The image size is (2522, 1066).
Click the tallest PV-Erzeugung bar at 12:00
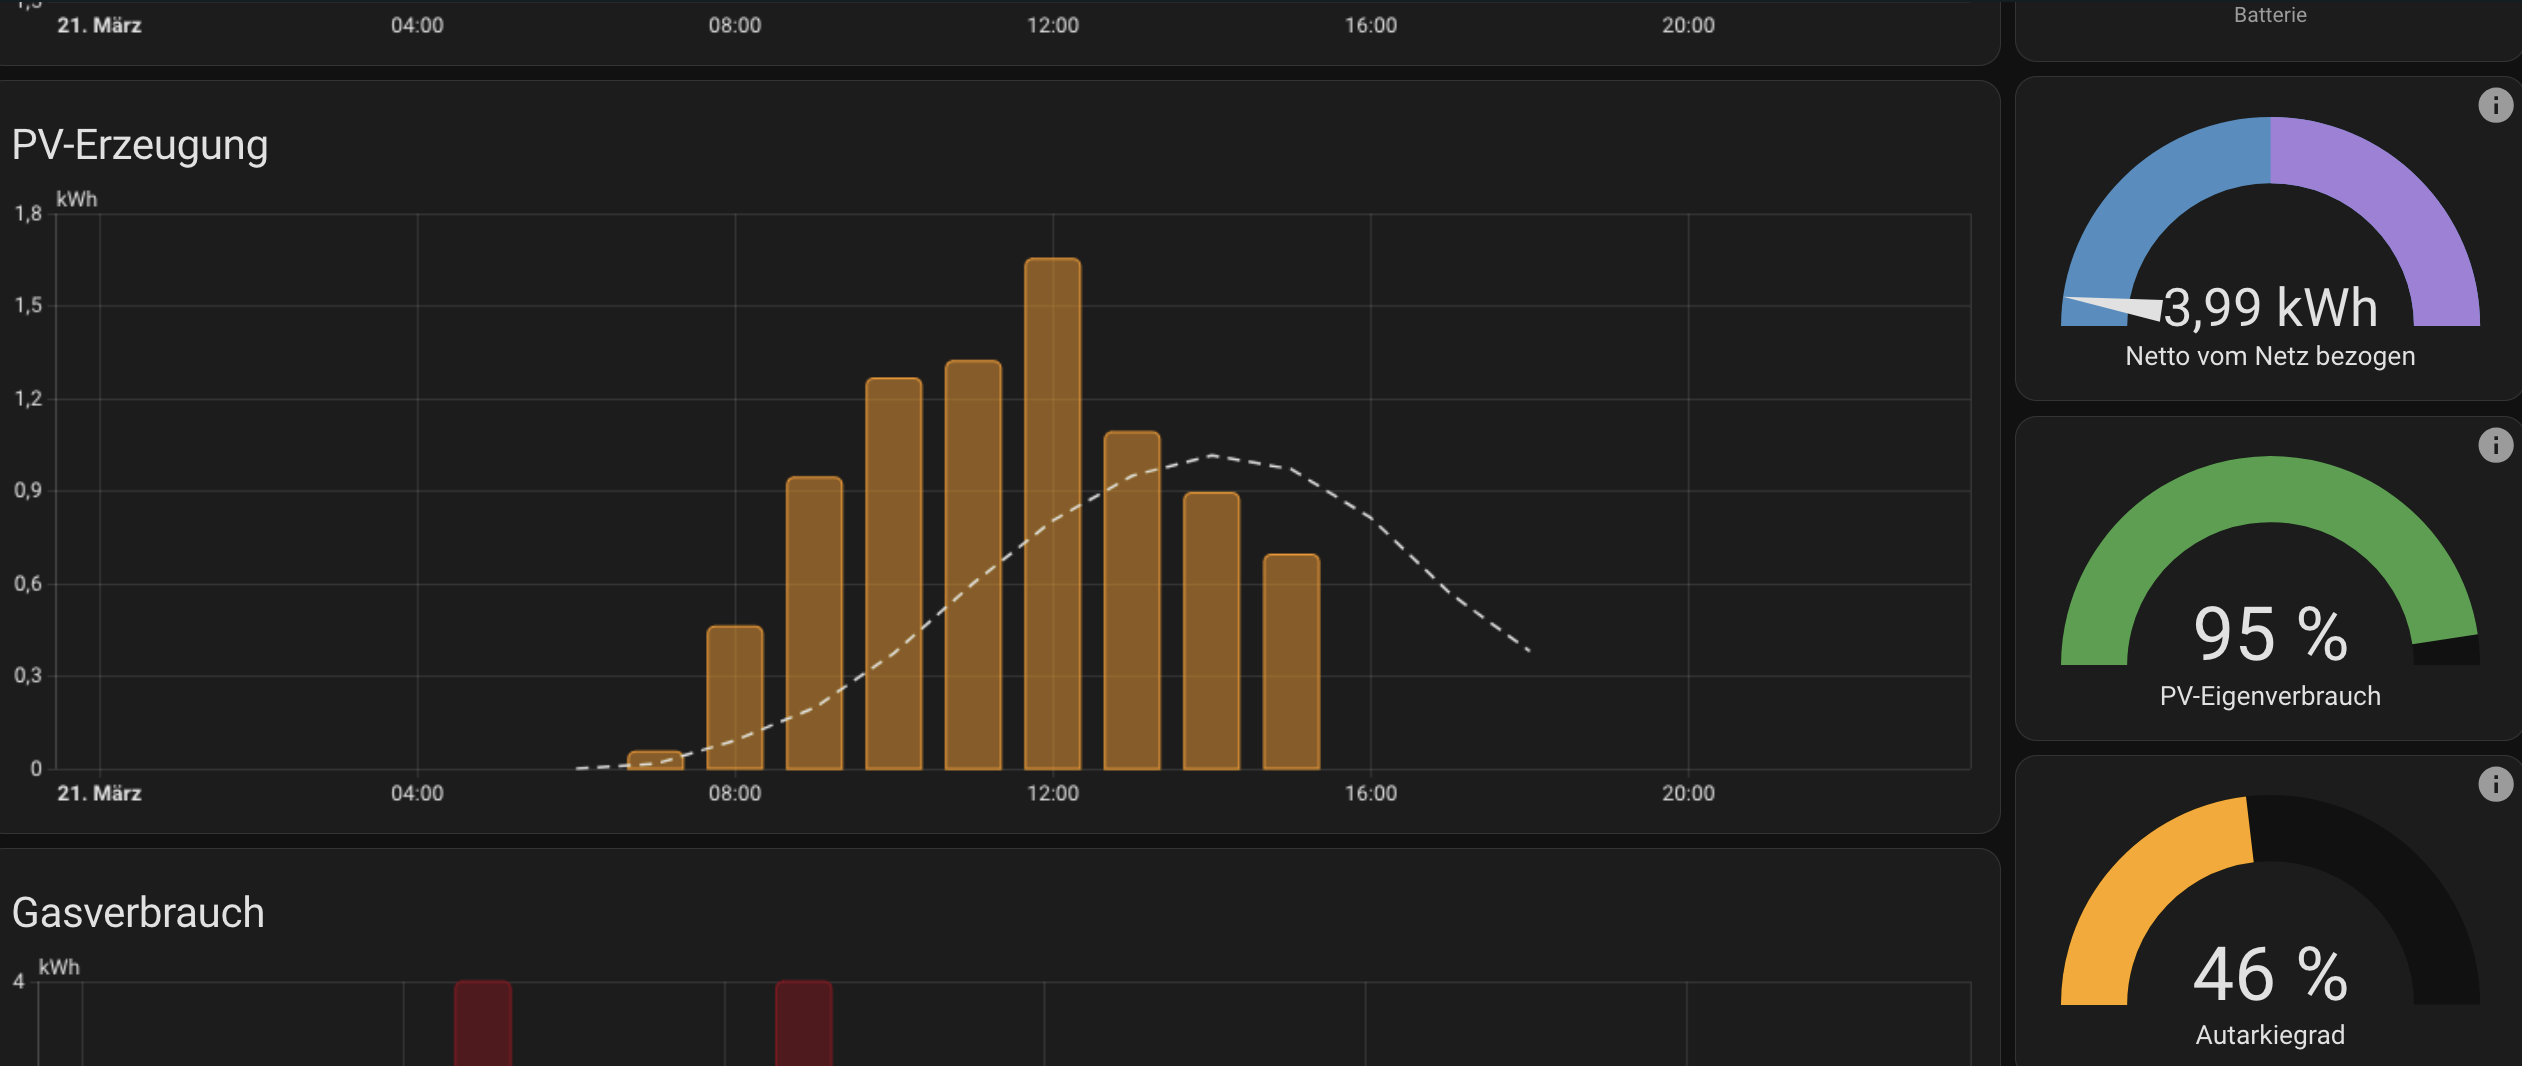click(x=1052, y=514)
